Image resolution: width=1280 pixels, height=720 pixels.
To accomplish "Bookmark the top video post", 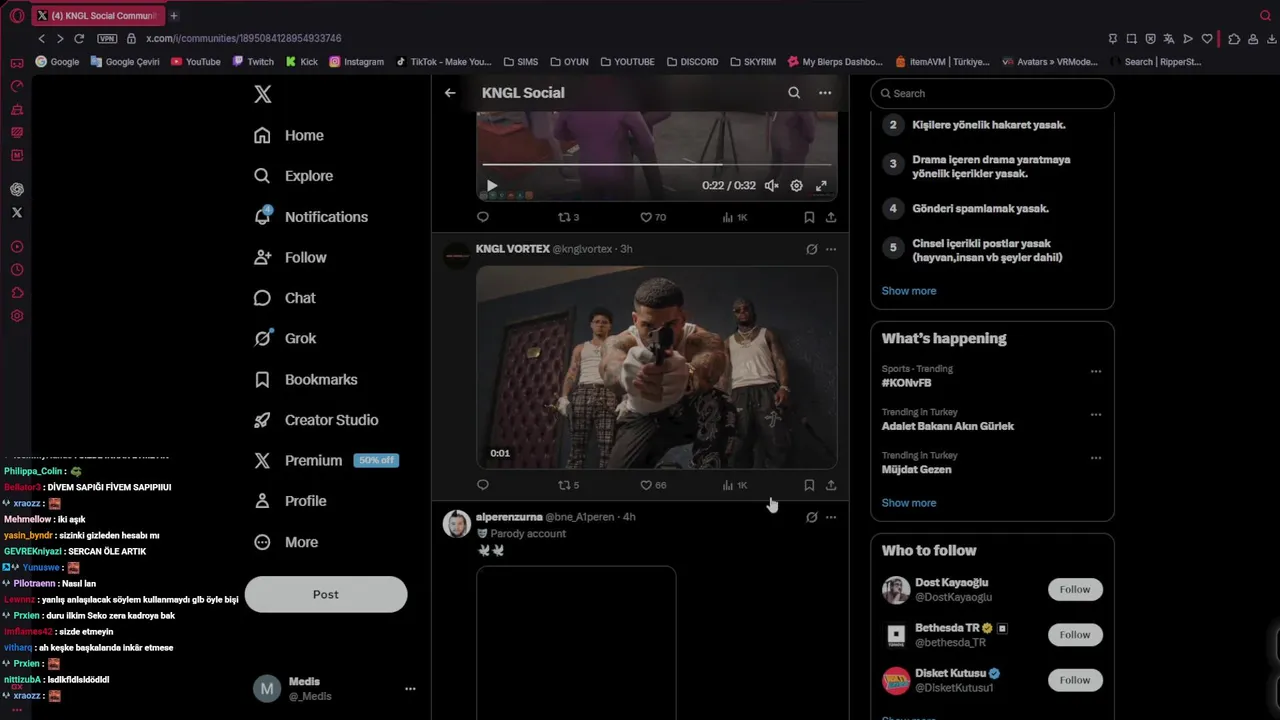I will click(x=809, y=217).
